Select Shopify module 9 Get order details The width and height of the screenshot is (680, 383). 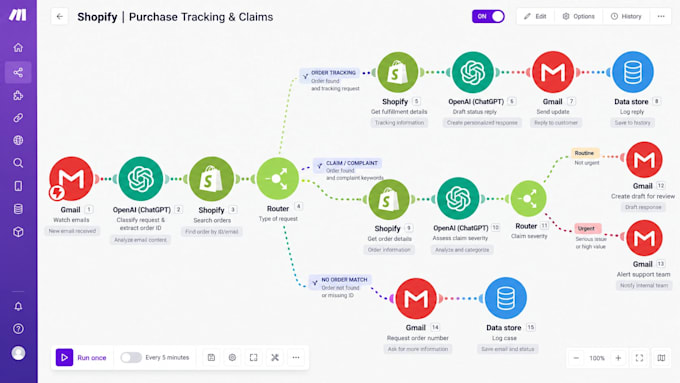coord(389,199)
